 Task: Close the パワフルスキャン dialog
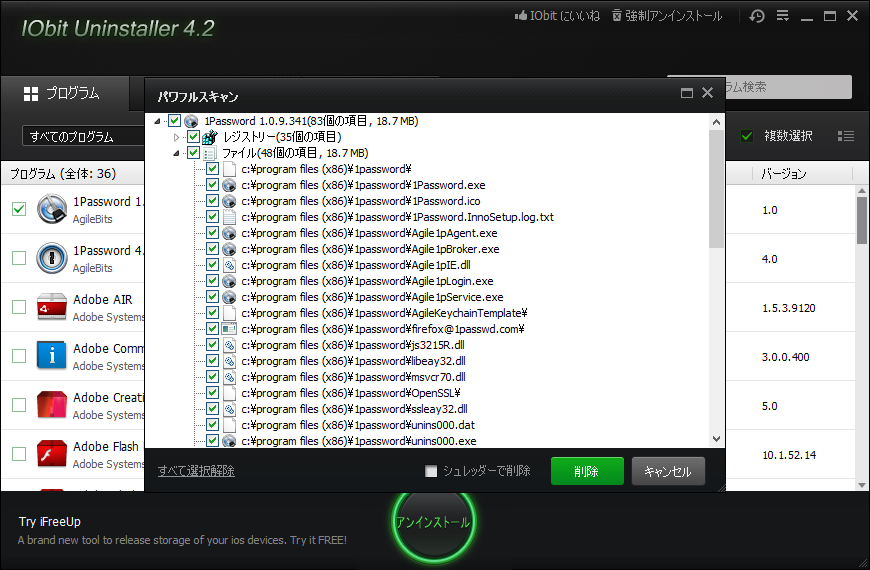pyautogui.click(x=707, y=93)
